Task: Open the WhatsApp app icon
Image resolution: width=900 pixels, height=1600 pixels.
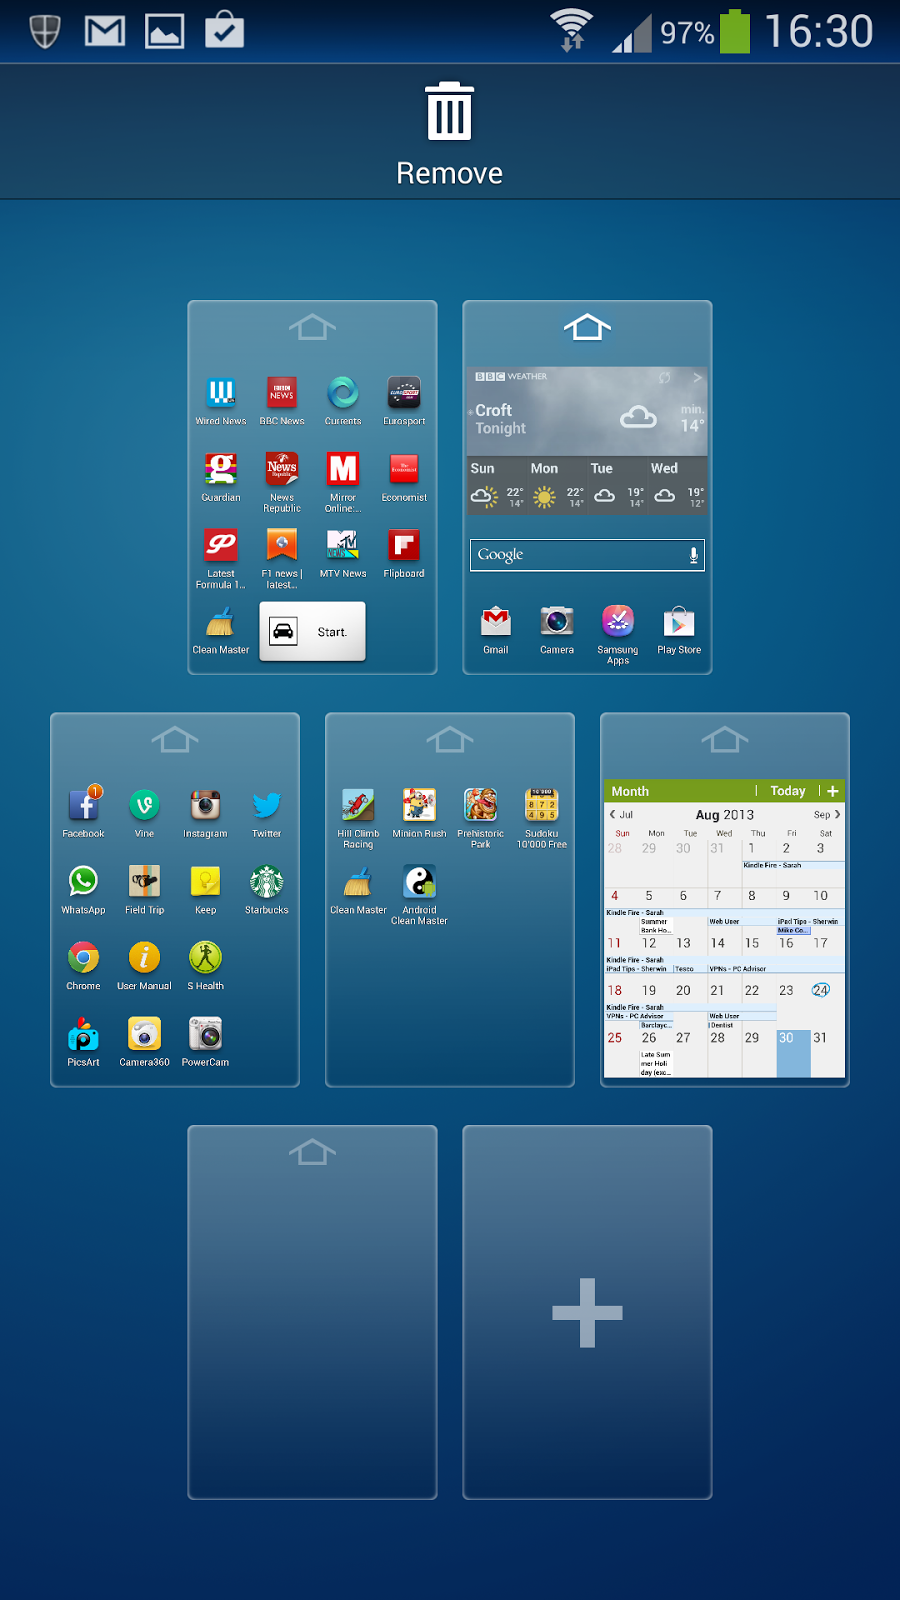Action: pos(84,881)
